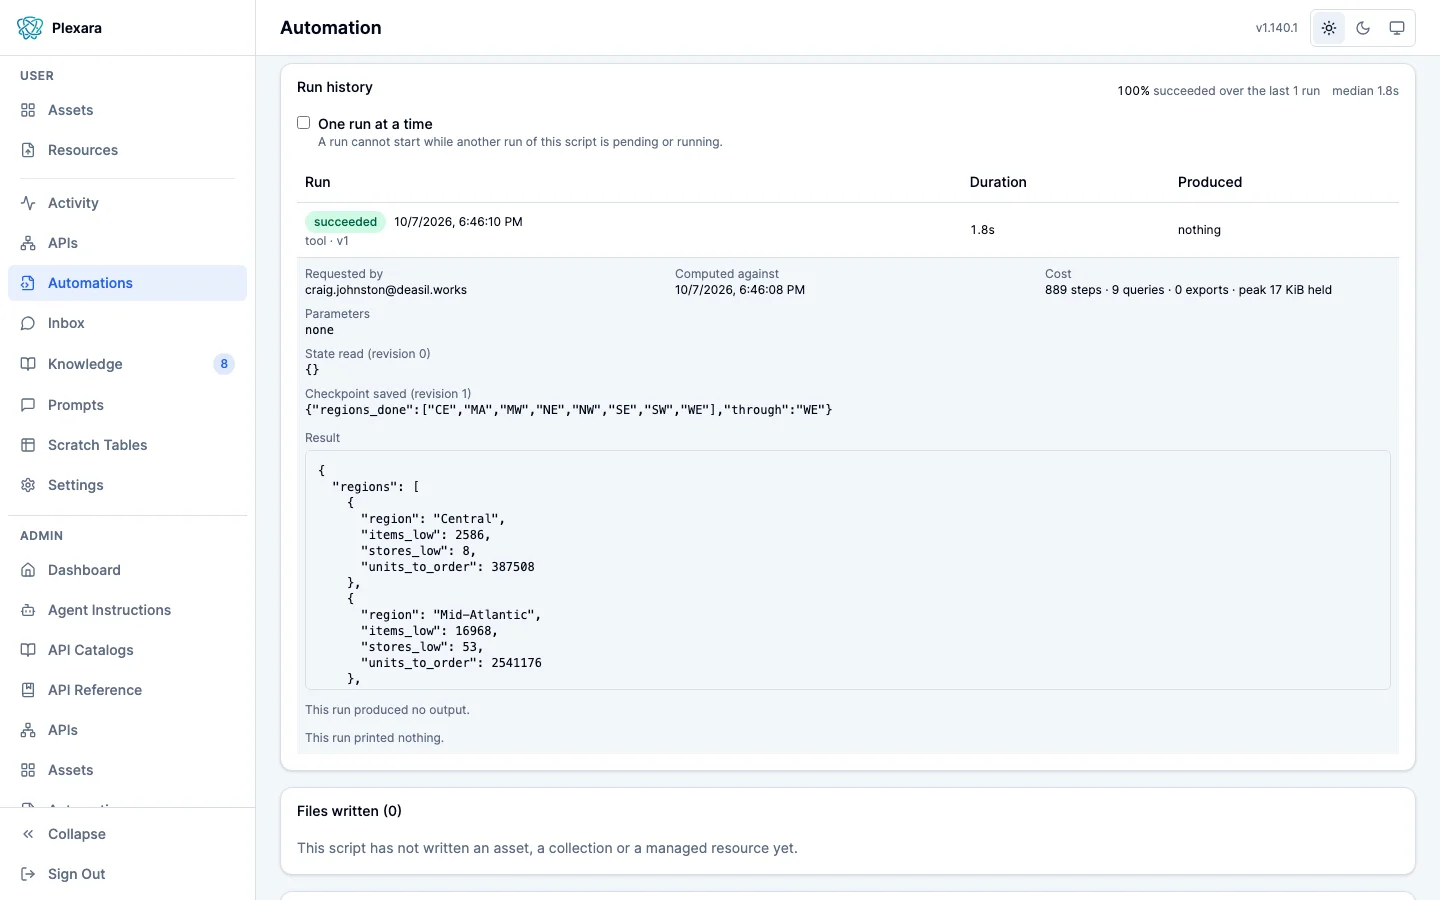This screenshot has width=1440, height=900.
Task: Click the Scratch Tables table icon
Action: click(28, 445)
